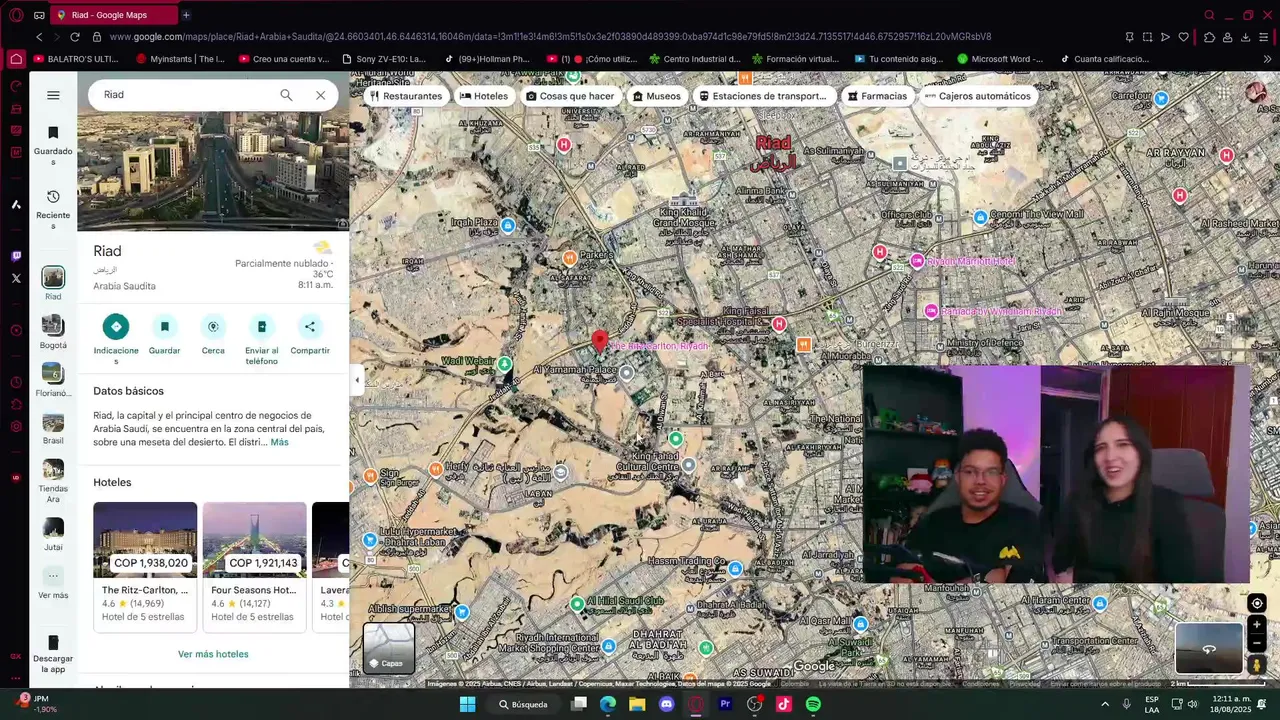Click the taskbar Búsqueda search box

(524, 704)
